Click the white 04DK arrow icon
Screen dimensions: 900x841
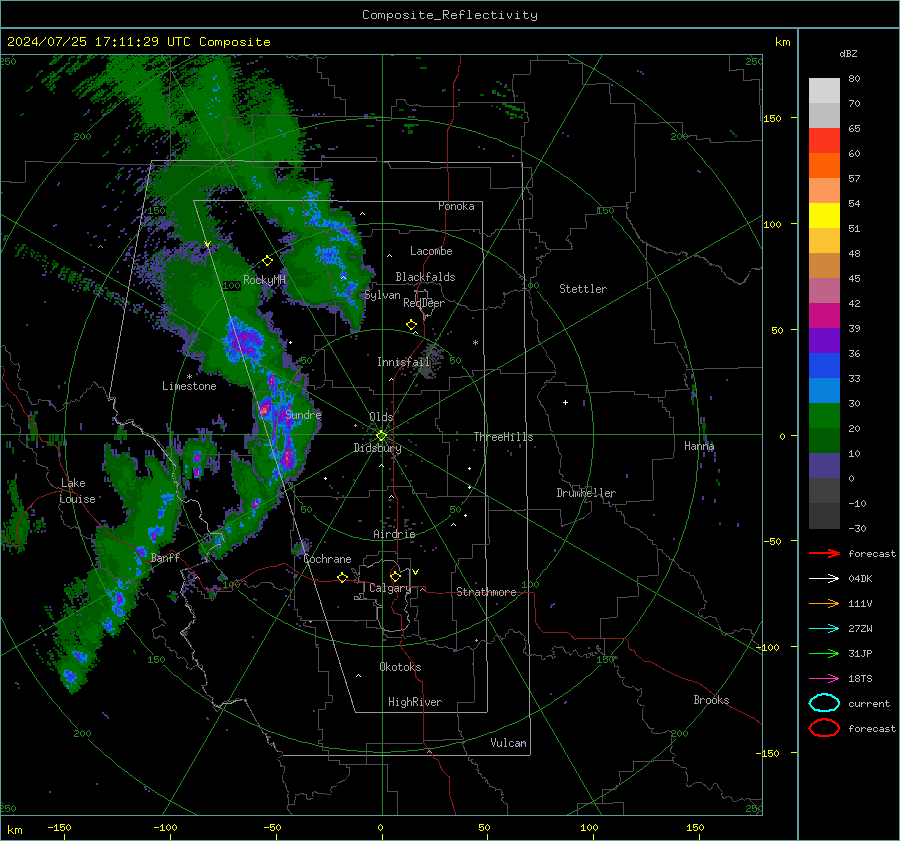pos(824,579)
